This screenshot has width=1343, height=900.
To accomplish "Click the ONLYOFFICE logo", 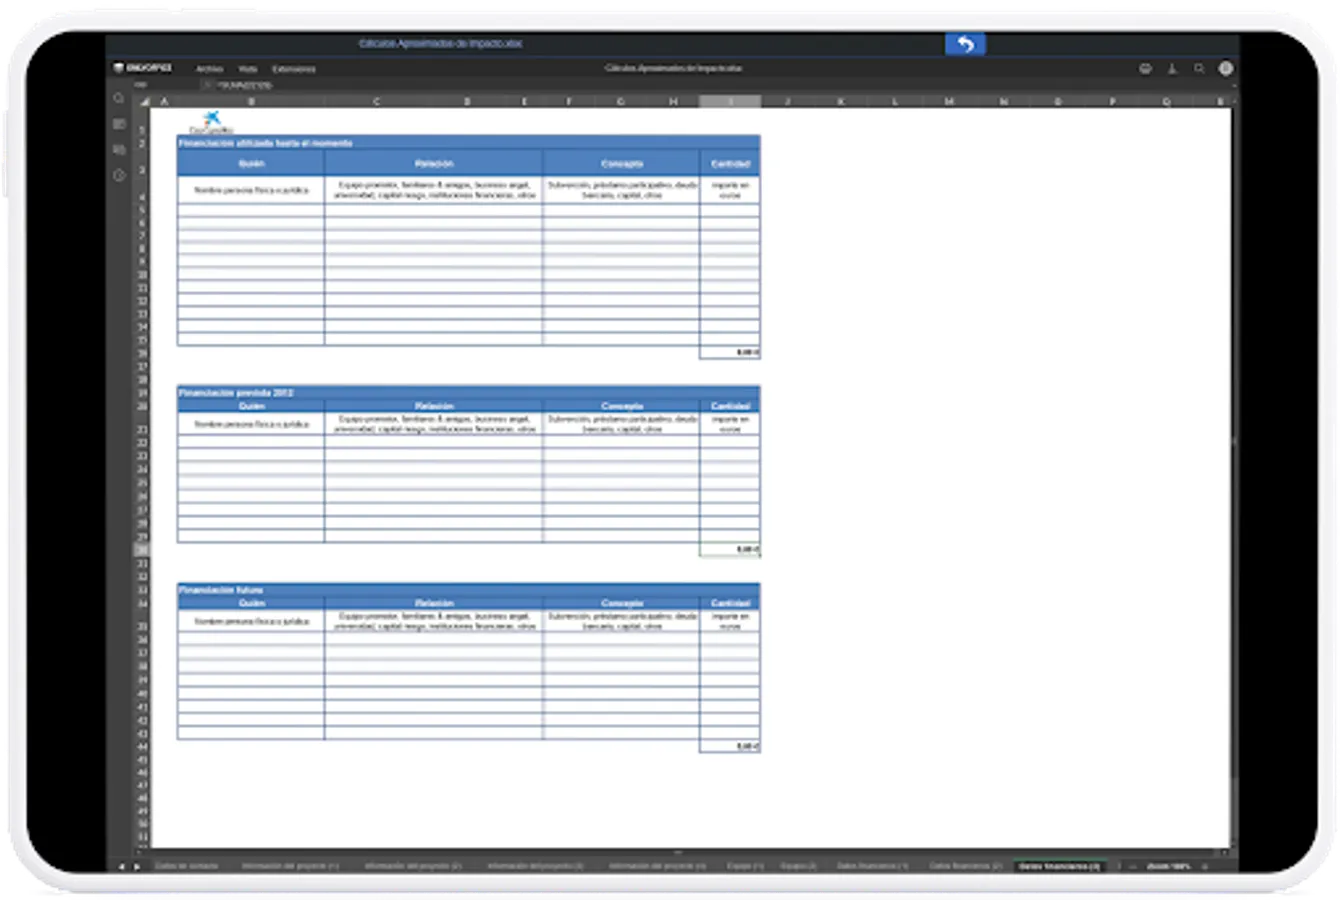I will 143,68.
